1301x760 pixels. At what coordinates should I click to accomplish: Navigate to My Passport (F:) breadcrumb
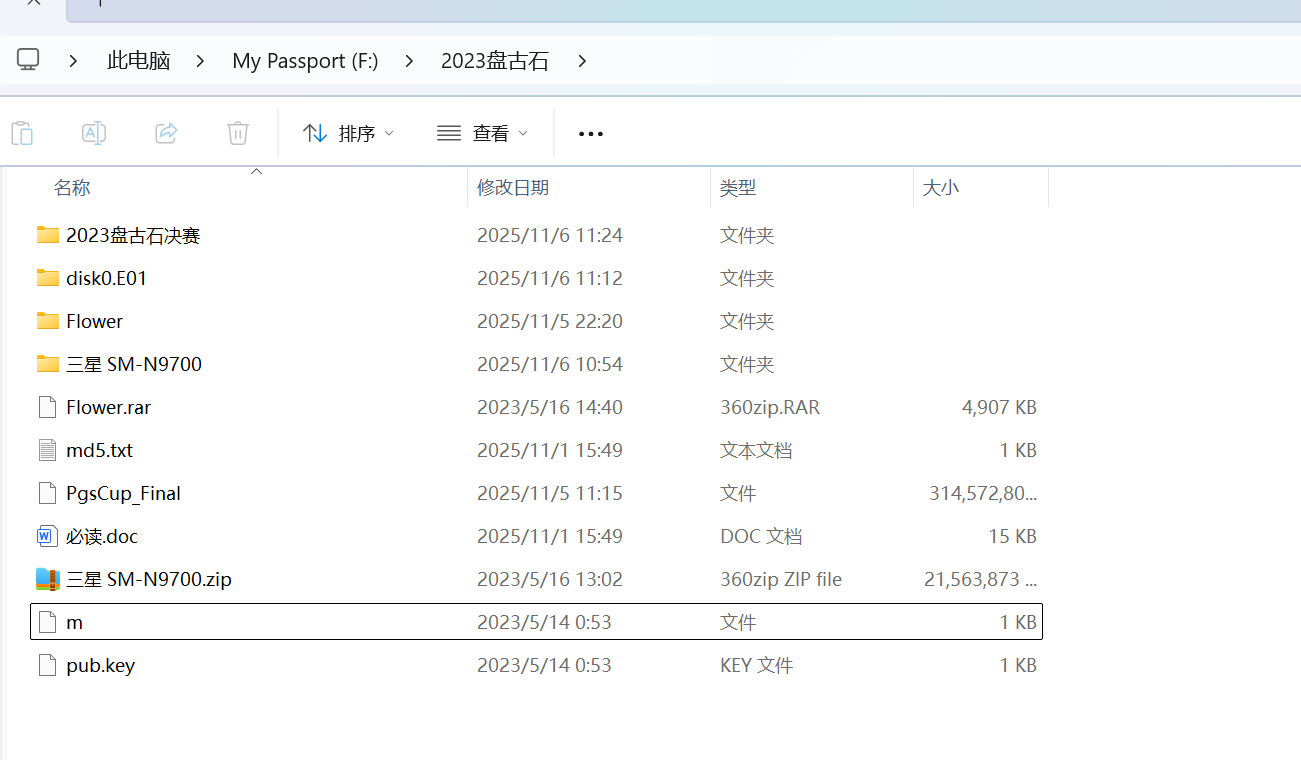305,61
